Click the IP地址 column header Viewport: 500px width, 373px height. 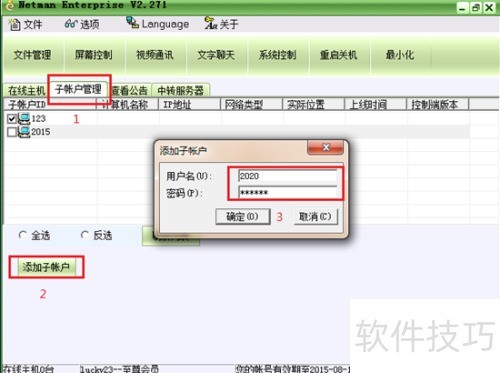(189, 104)
